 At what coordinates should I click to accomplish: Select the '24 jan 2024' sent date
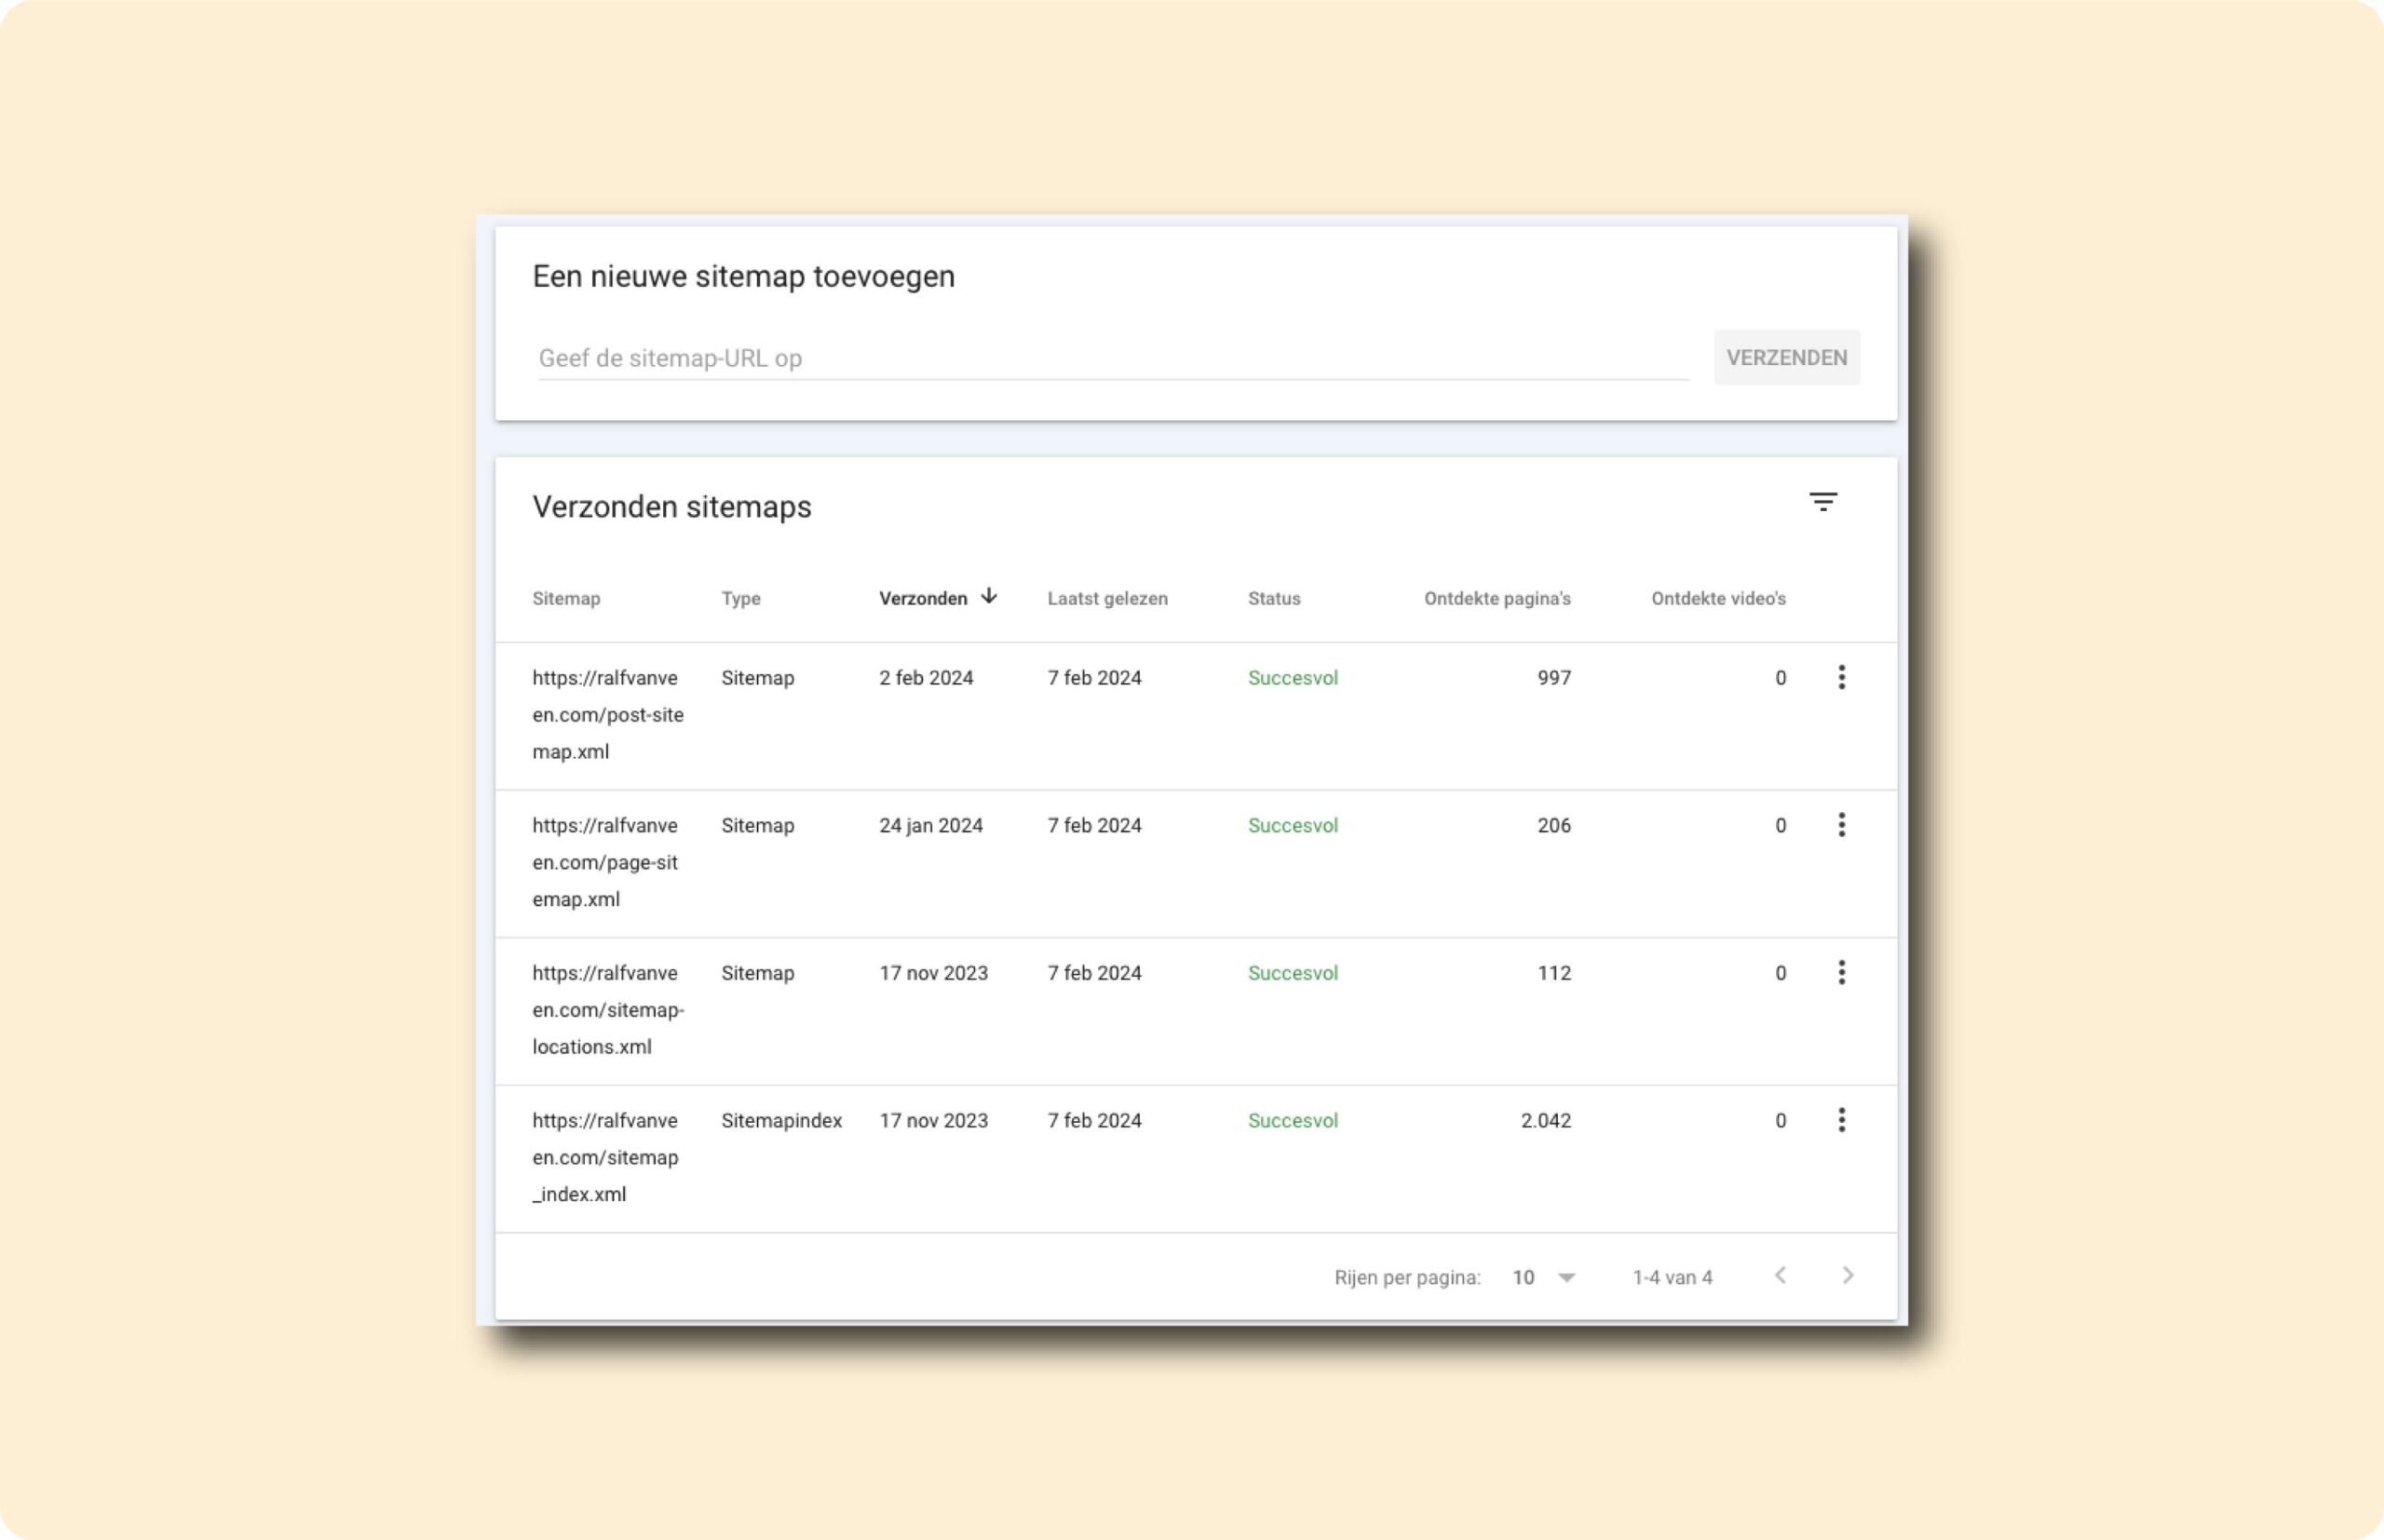(930, 825)
